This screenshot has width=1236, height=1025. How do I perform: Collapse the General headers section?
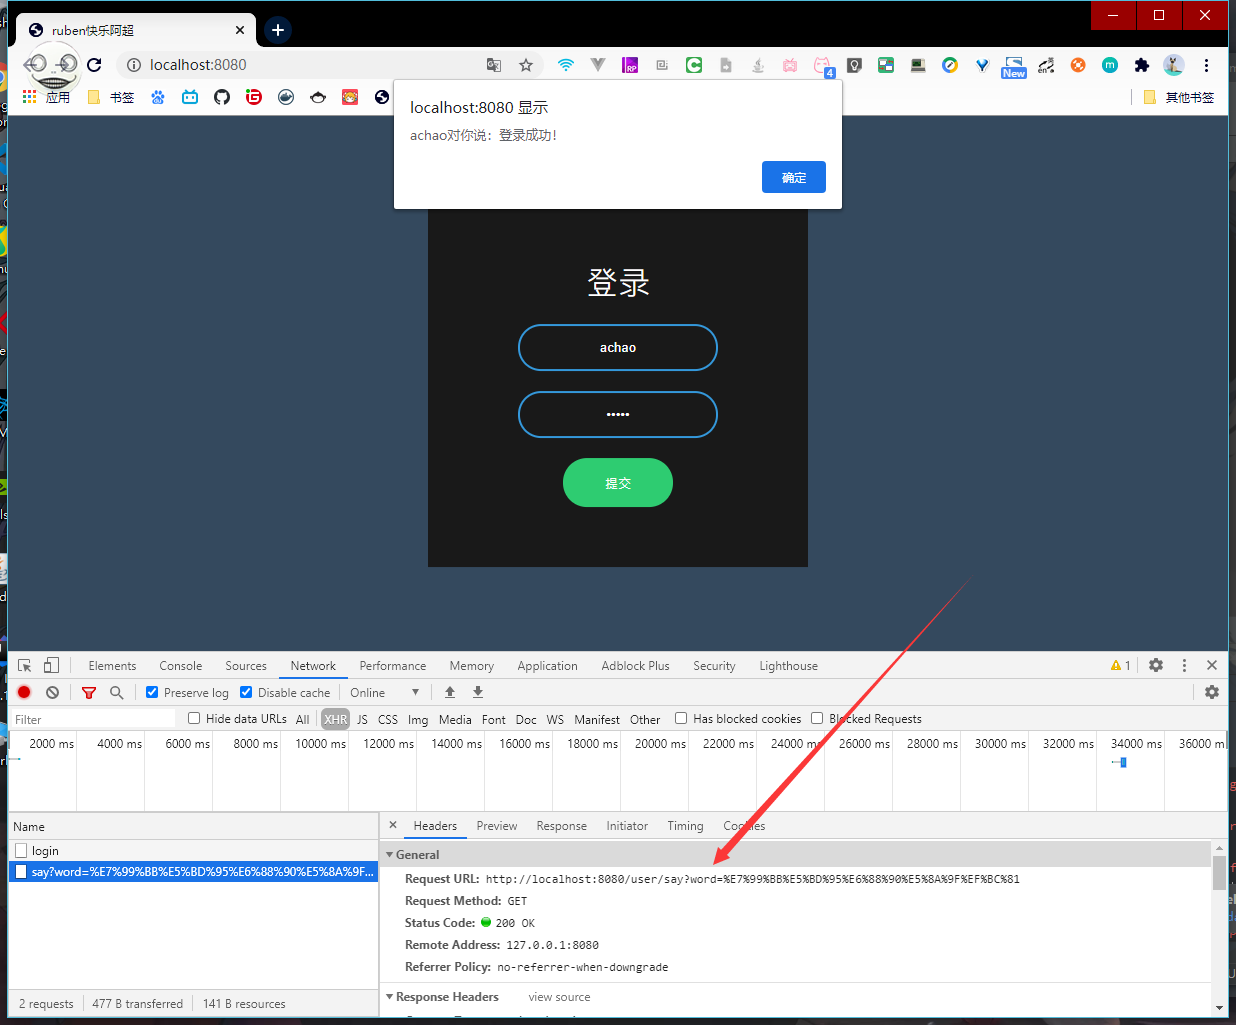390,855
